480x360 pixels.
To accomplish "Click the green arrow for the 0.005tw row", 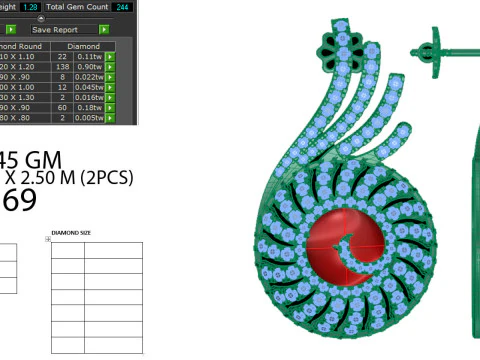I will tap(110, 118).
